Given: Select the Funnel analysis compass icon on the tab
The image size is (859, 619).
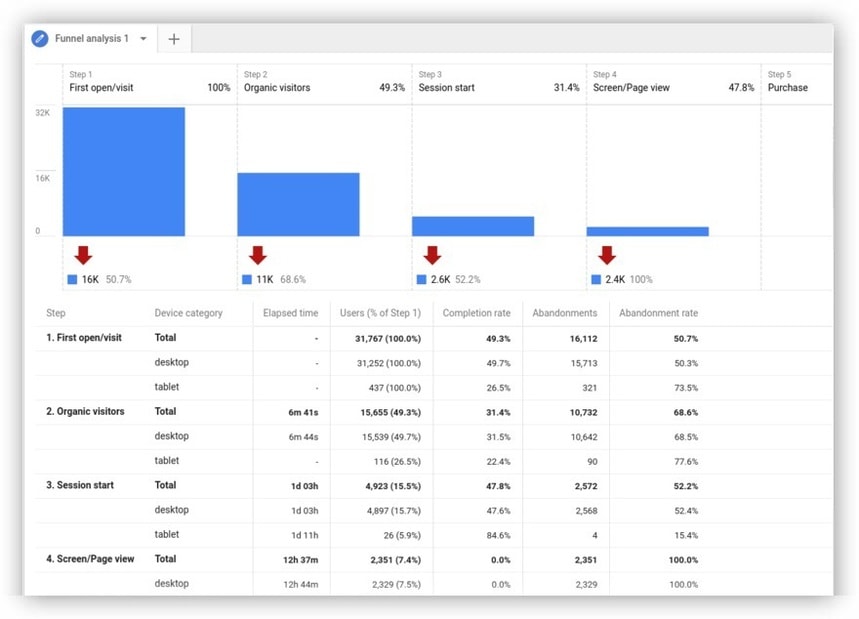Looking at the screenshot, I should [40, 38].
